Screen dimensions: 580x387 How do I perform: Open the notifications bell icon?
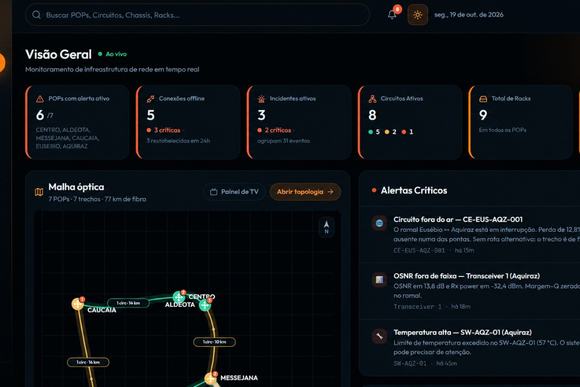392,15
